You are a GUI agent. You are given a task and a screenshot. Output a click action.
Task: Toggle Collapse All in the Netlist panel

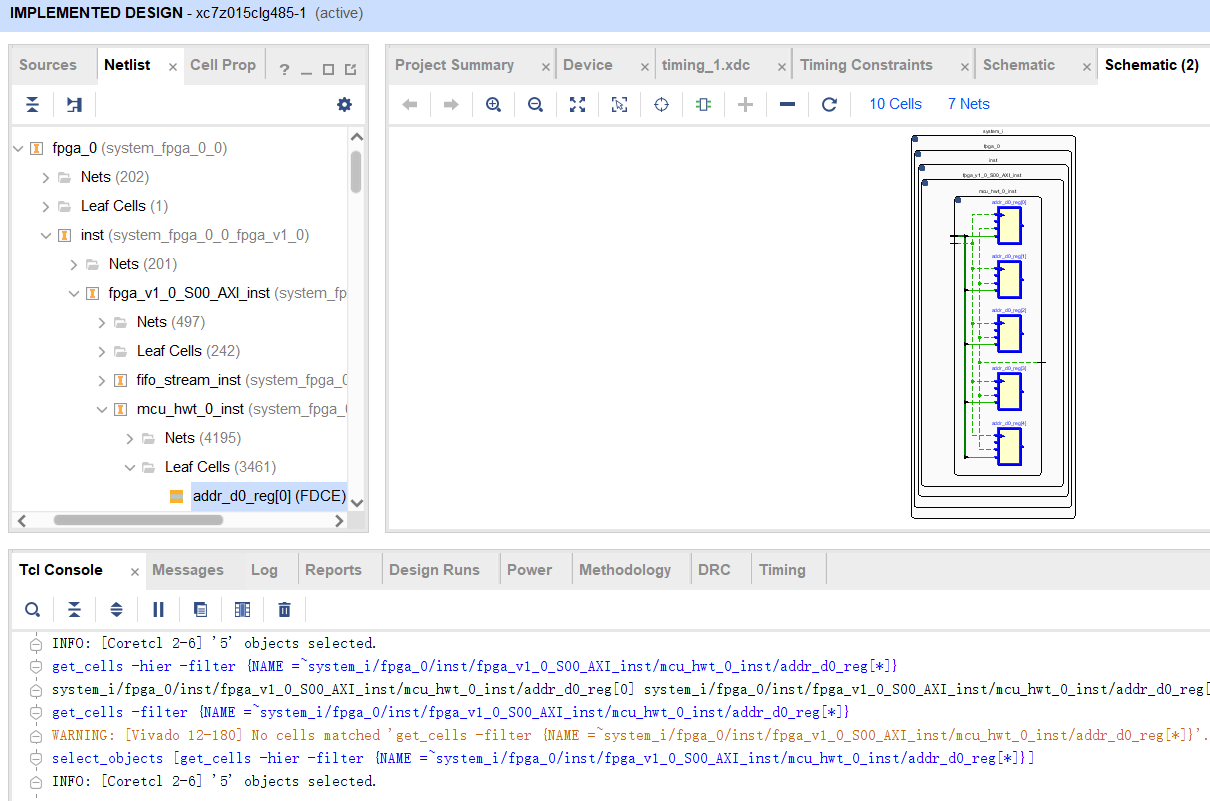click(x=32, y=104)
